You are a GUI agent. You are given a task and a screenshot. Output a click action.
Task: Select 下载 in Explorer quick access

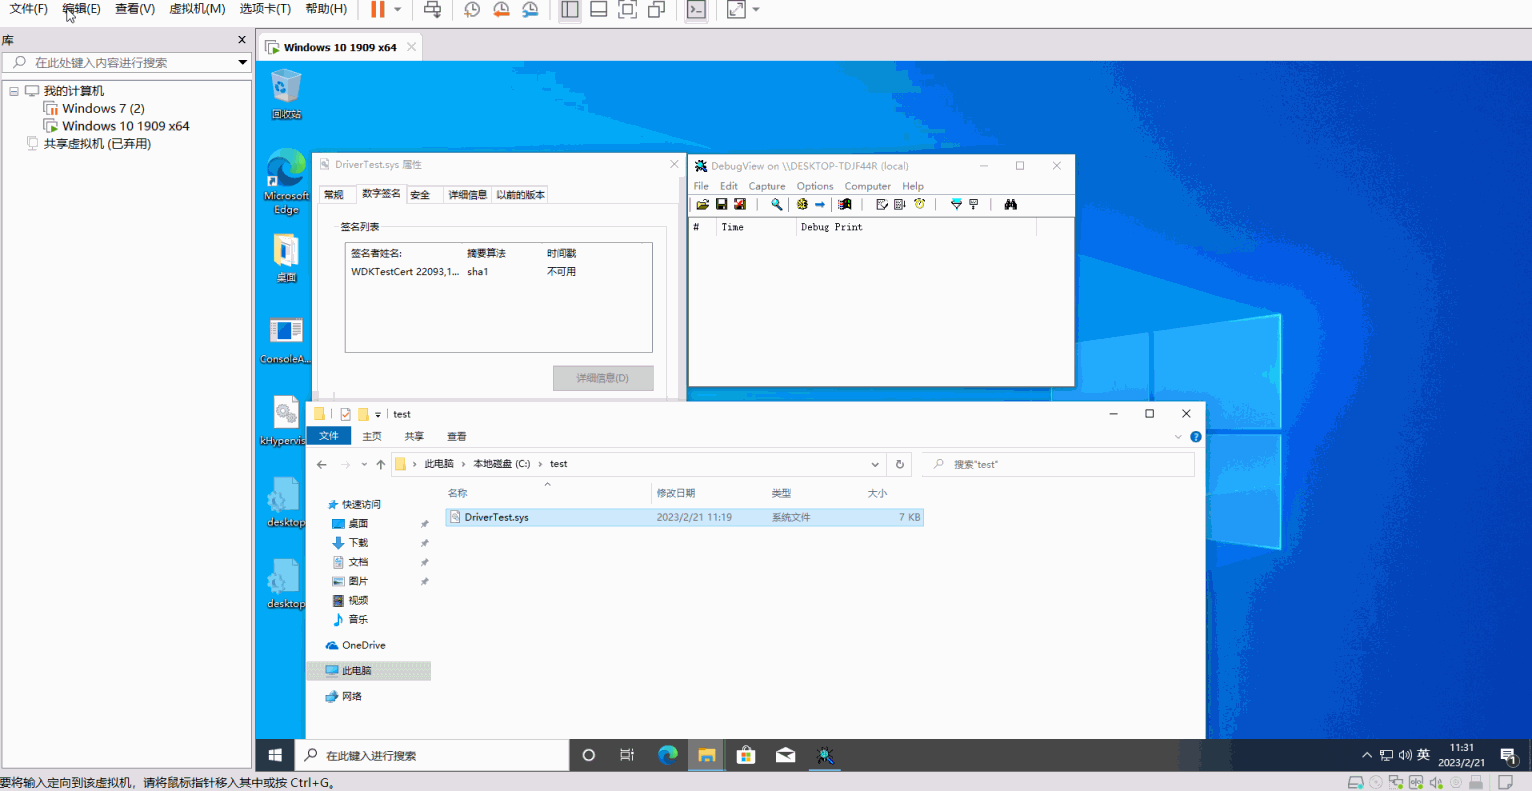(358, 543)
